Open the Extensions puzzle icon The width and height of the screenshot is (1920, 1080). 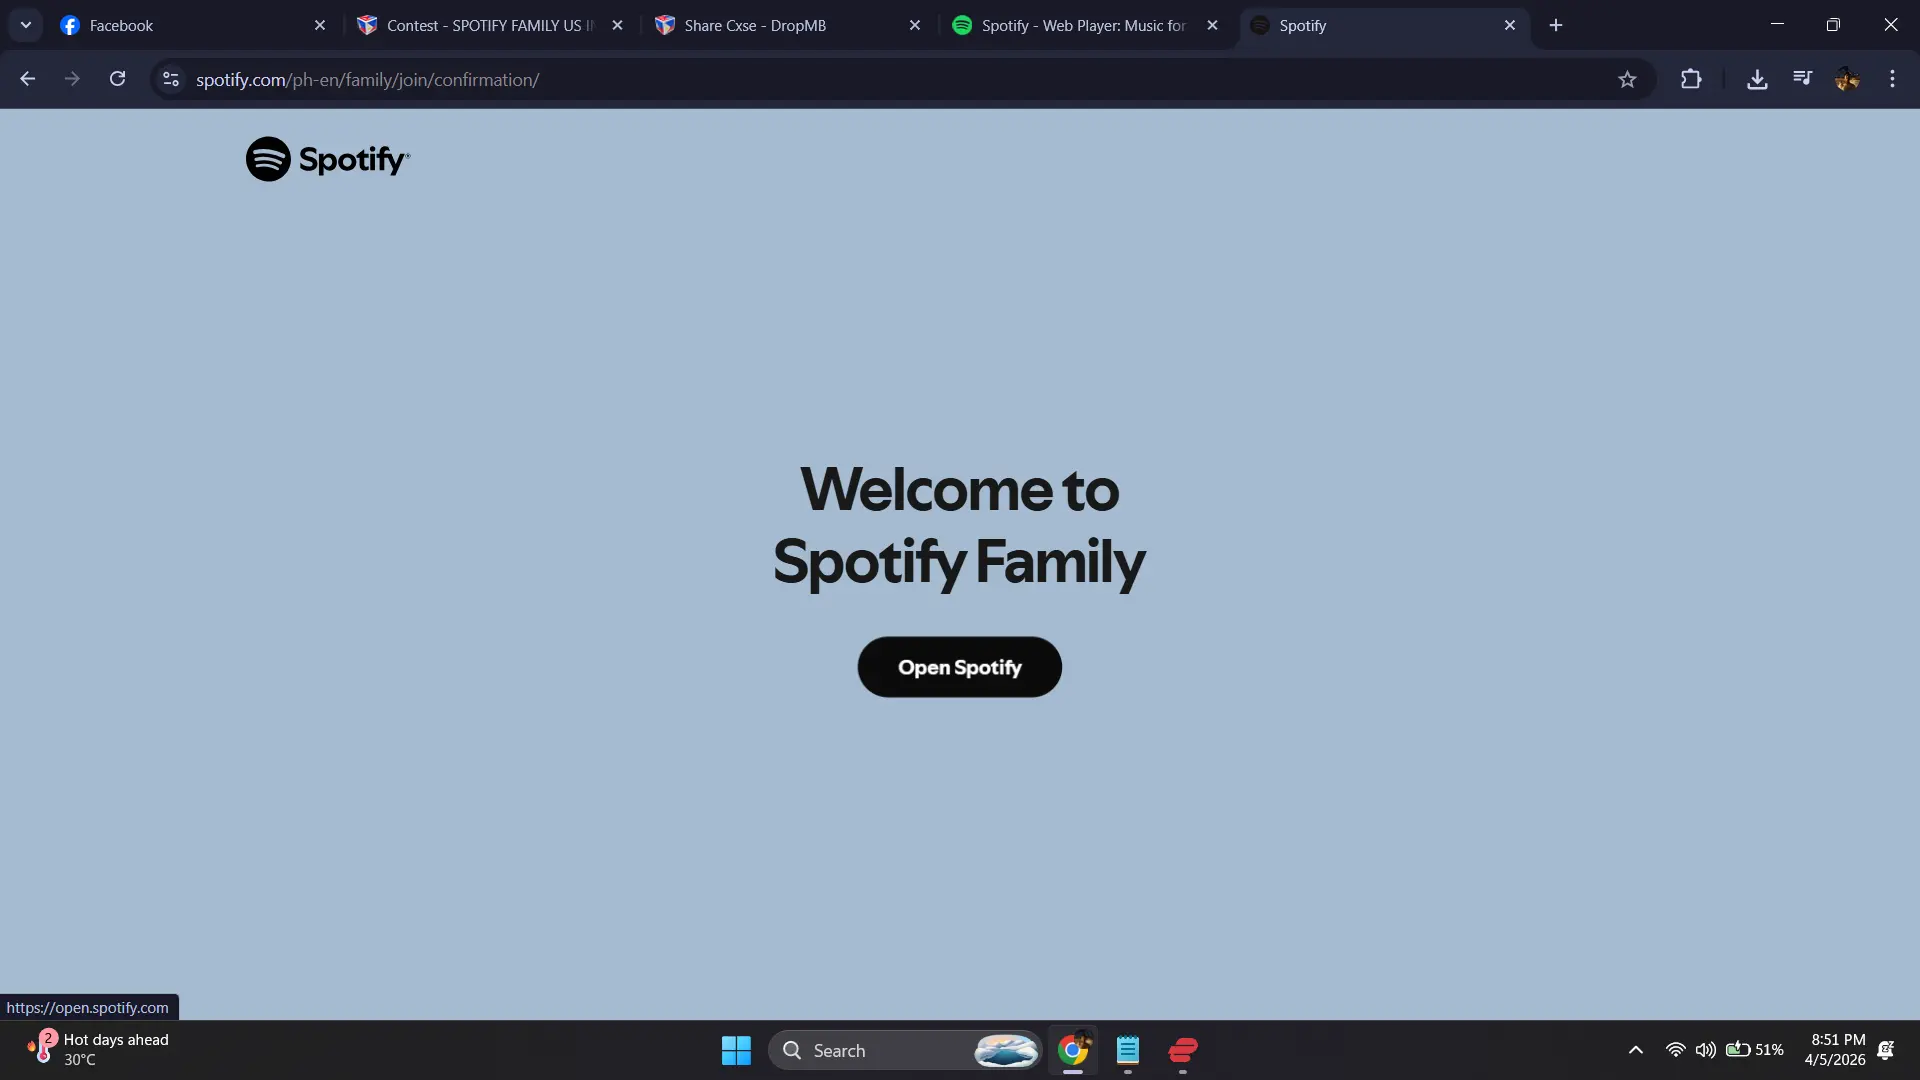click(1691, 79)
